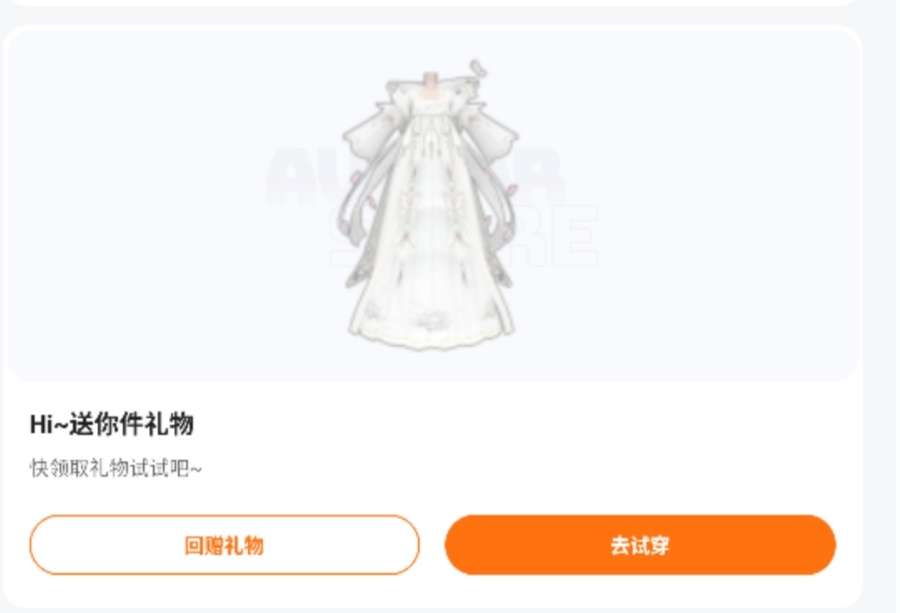Select the dress's left flowing sleeve
Image resolution: width=900 pixels, height=613 pixels.
point(365,133)
